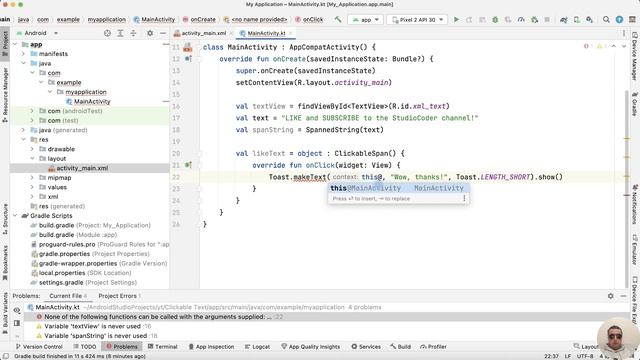Click the override gutter icon on line 21
The height and width of the screenshot is (360, 640).
click(x=188, y=165)
